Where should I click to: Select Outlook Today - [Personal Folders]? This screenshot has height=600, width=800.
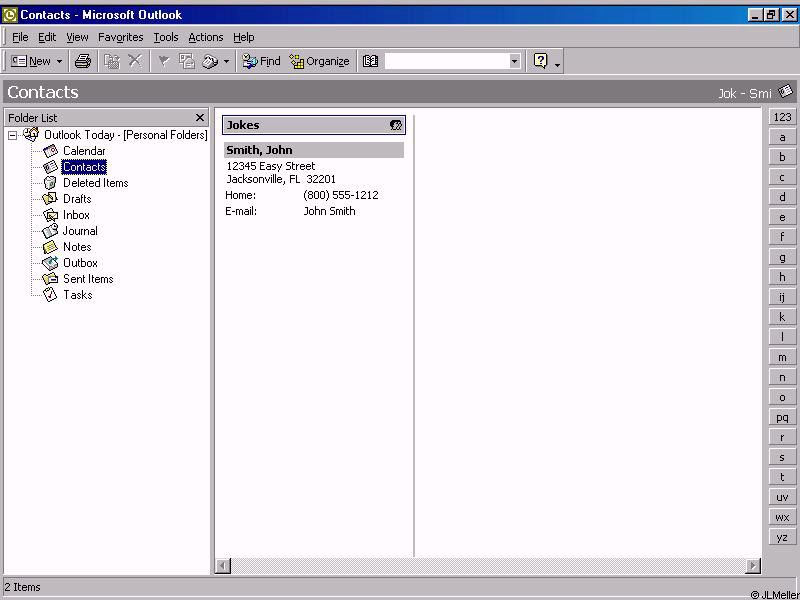(126, 135)
